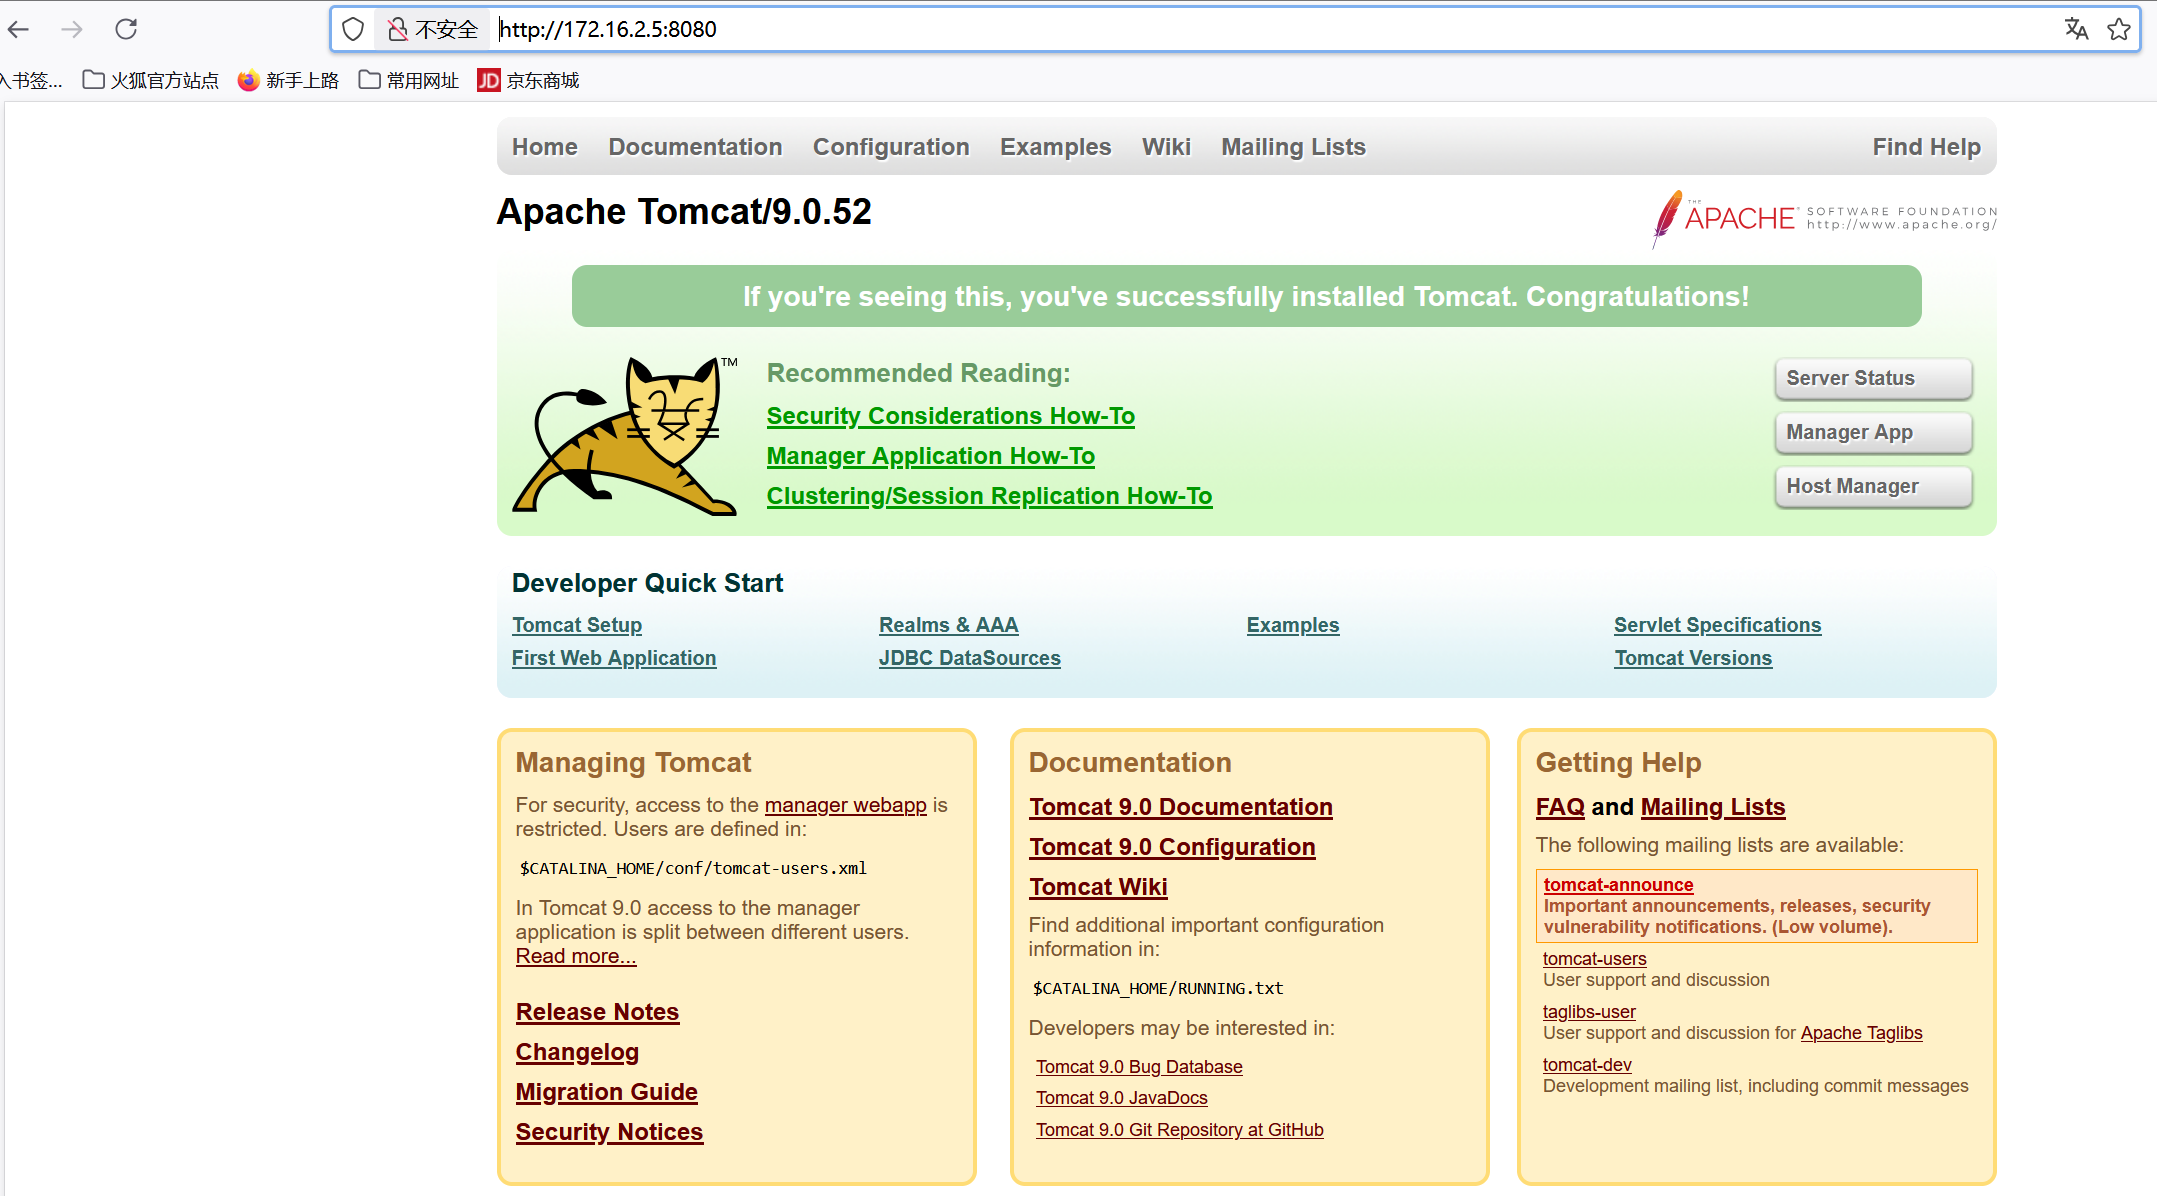Open the Changelog link
This screenshot has width=2157, height=1196.
coord(577,1052)
